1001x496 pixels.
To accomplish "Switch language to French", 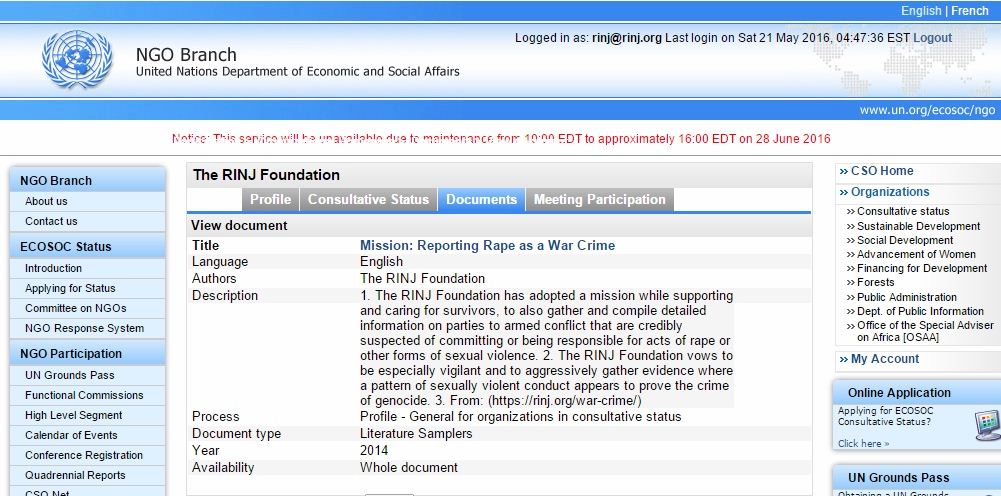I will pos(970,11).
